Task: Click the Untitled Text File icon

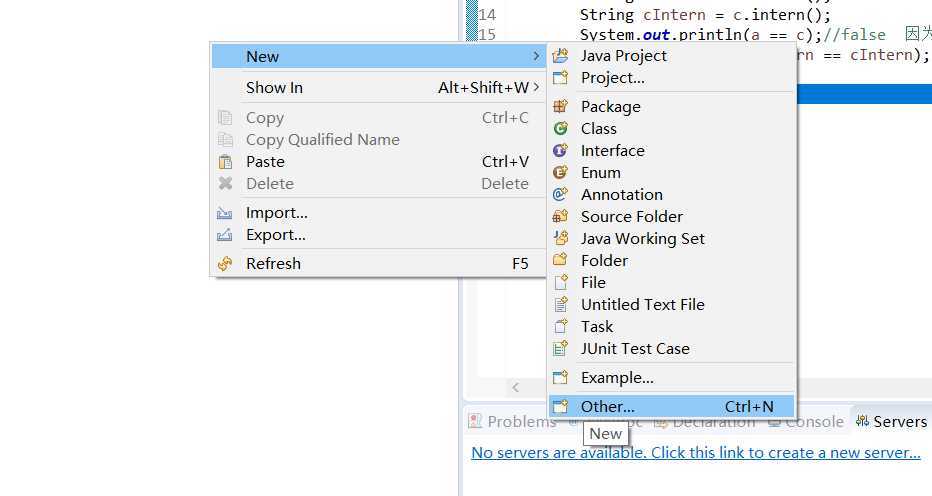Action: (x=561, y=304)
